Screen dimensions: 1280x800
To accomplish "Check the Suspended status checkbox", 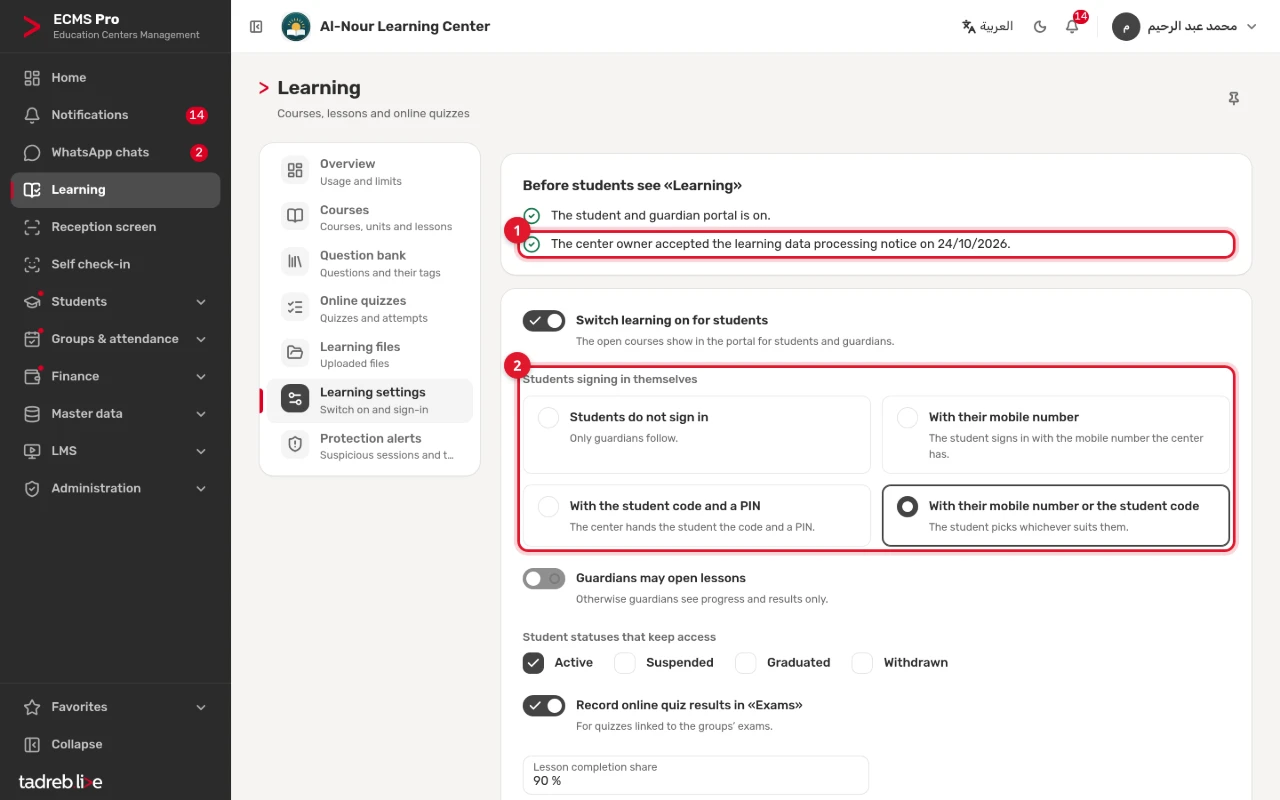I will click(x=625, y=663).
